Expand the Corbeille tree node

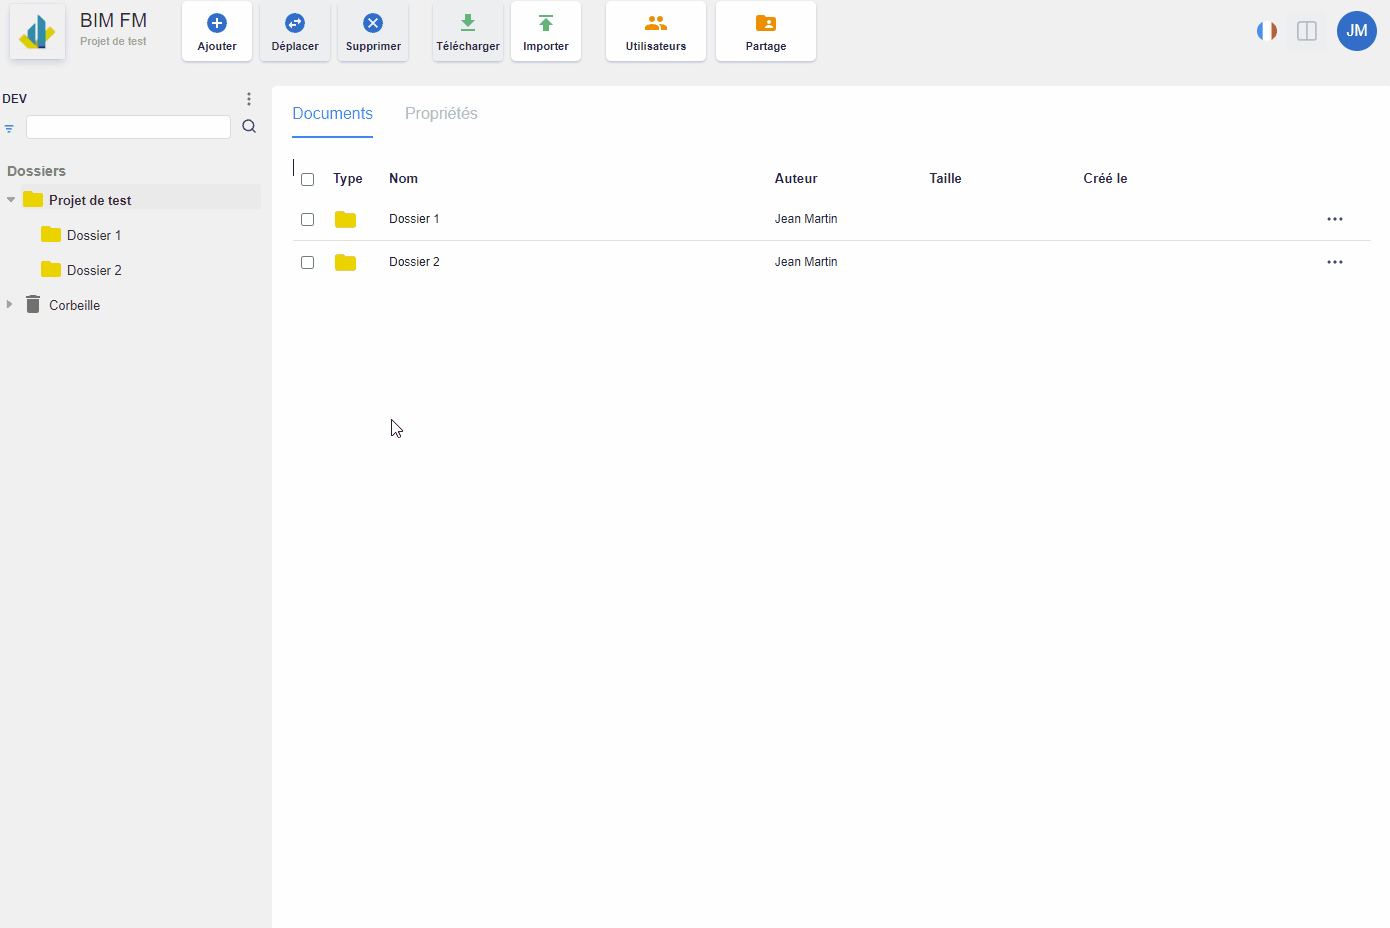(x=10, y=305)
